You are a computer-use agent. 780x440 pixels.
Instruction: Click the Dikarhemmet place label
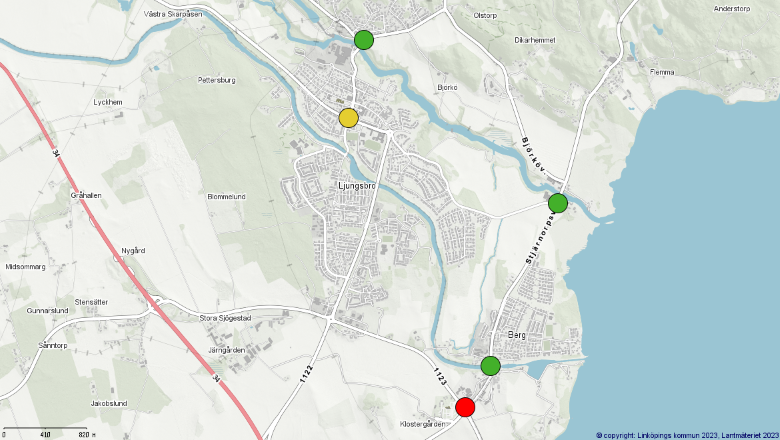[534, 40]
